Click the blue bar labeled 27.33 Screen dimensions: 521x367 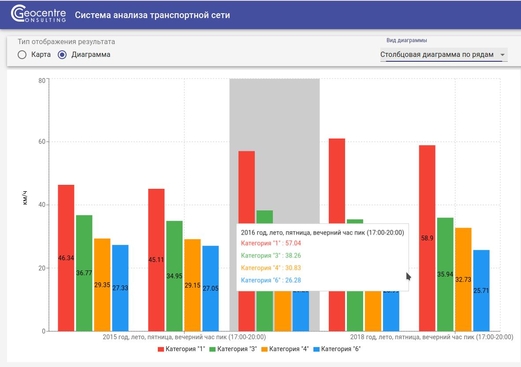coord(120,288)
